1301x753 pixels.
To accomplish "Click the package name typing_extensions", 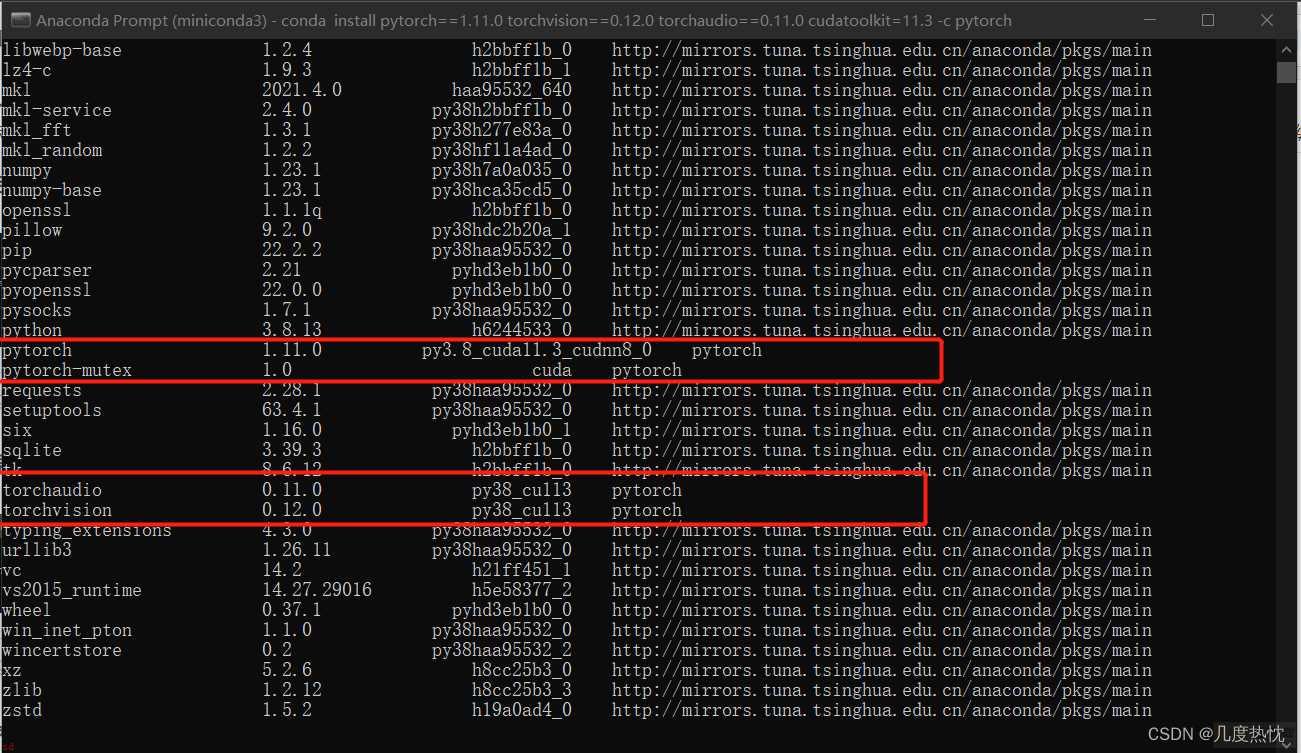I will tap(87, 530).
